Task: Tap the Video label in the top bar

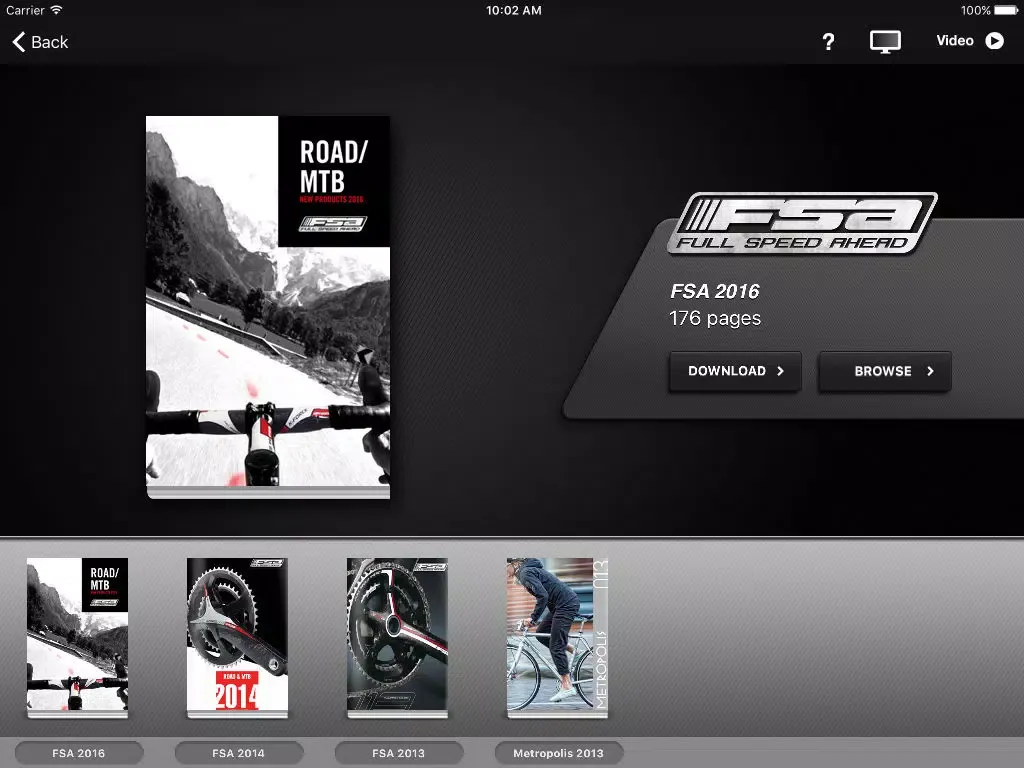Action: [955, 40]
